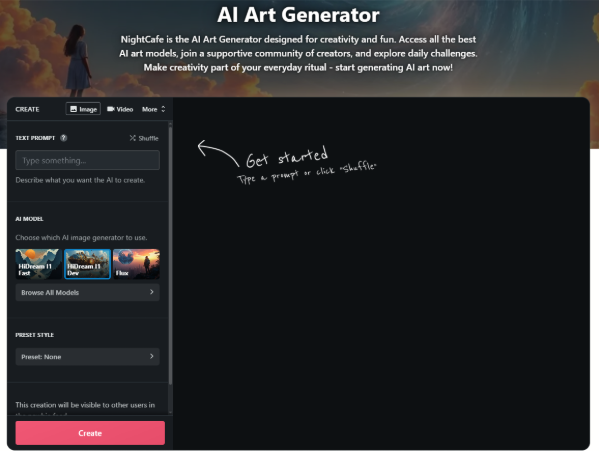
Task: Click the text prompt help question-mark icon
Action: (64, 138)
